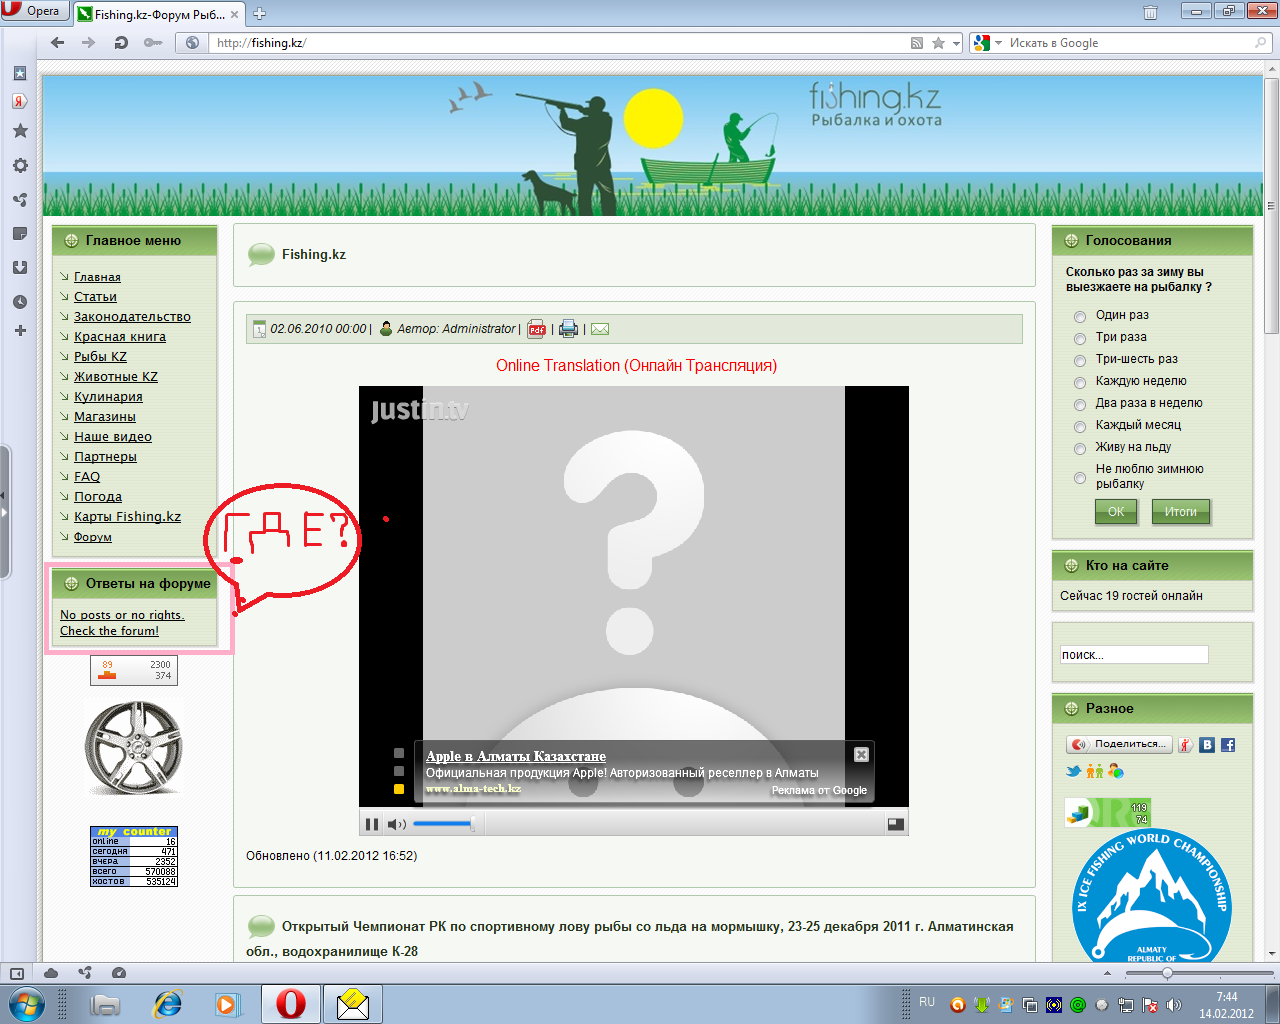Open Internet Explorer from the taskbar
This screenshot has width=1280, height=1024.
(168, 1003)
